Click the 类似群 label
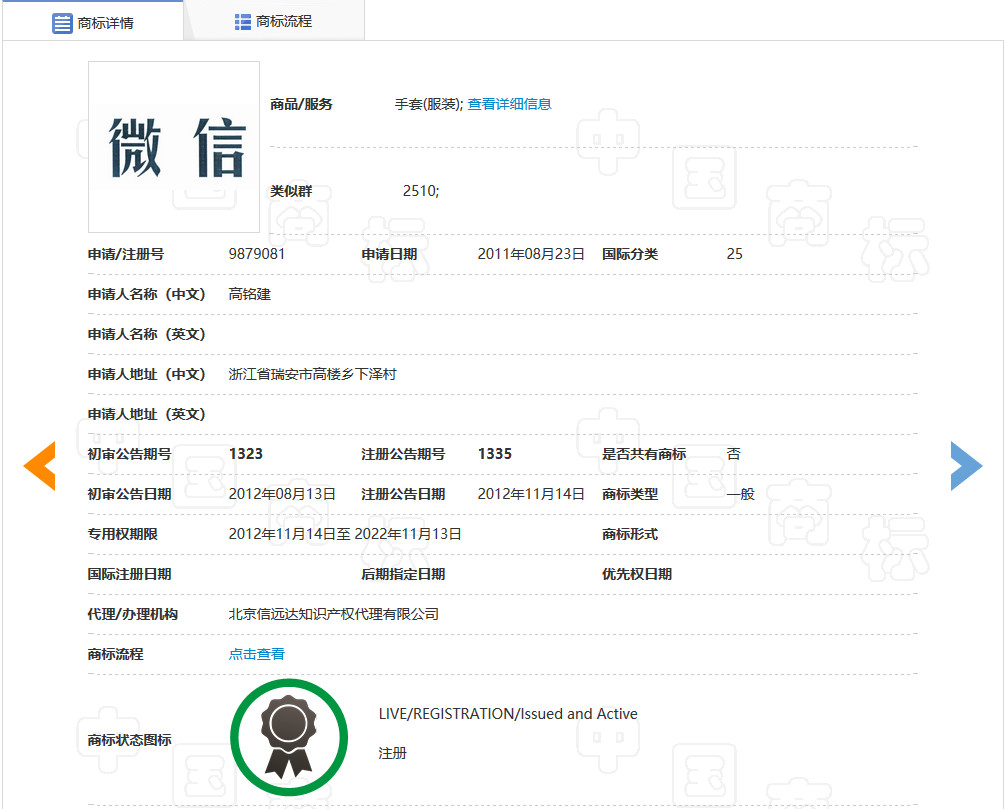The image size is (1006, 809). point(291,191)
